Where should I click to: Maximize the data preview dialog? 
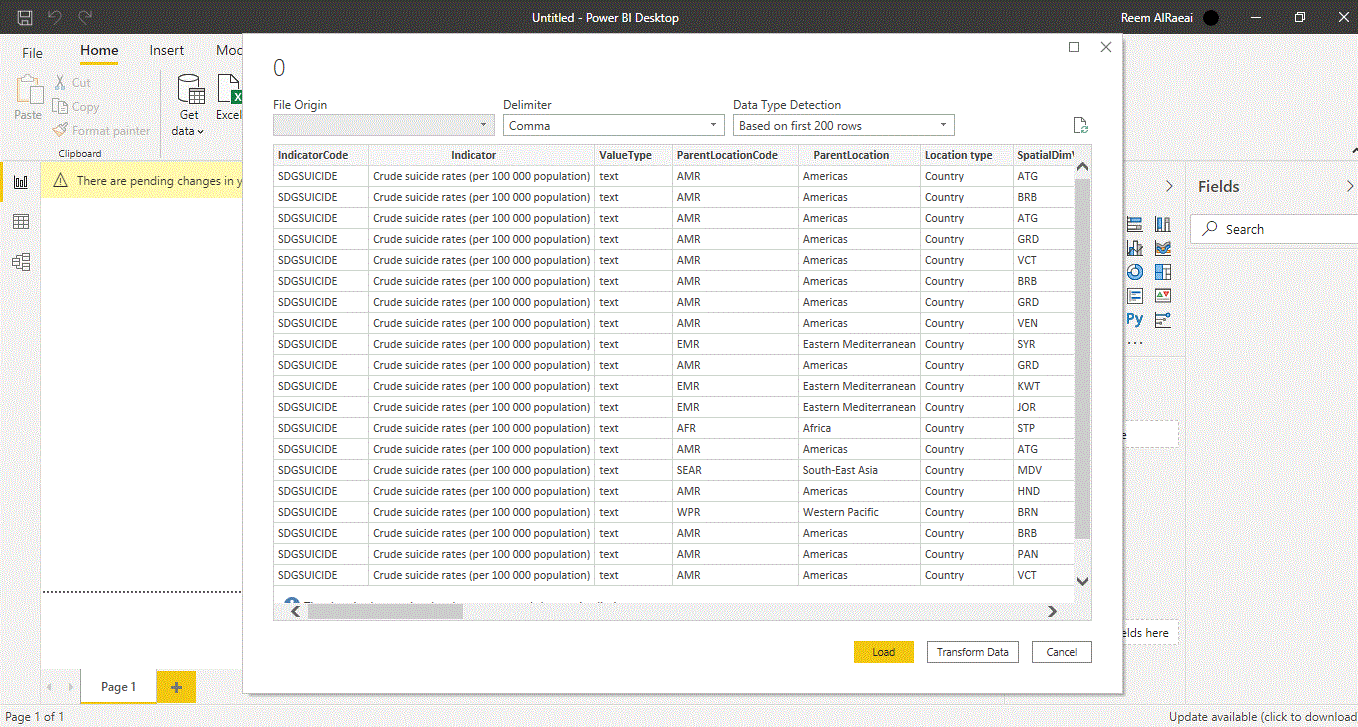pyautogui.click(x=1074, y=47)
